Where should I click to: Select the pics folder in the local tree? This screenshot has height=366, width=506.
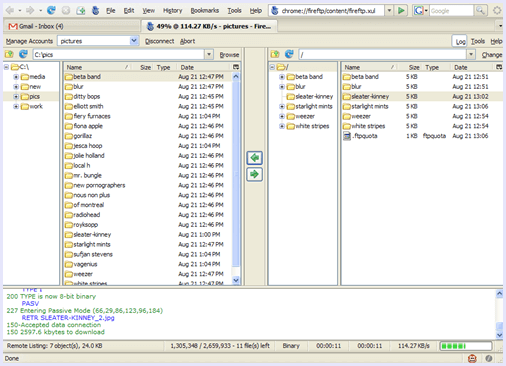pyautogui.click(x=34, y=97)
